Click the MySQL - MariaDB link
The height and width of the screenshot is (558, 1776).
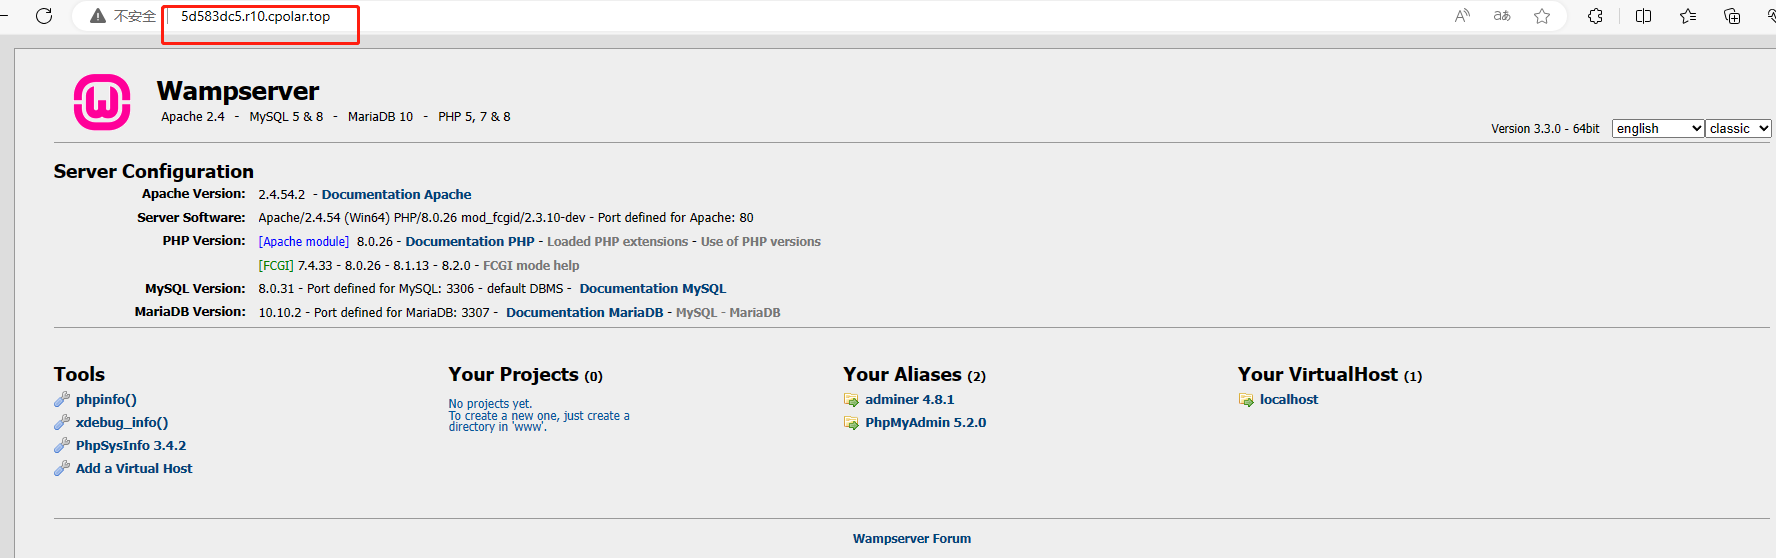point(728,312)
